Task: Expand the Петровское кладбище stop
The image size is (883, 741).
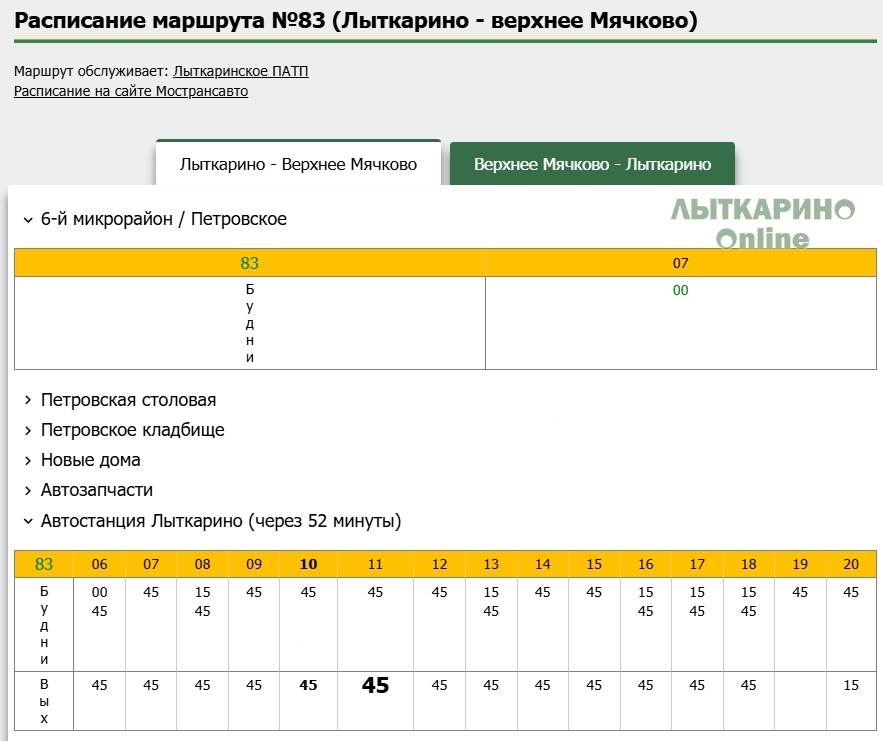Action: coord(132,430)
